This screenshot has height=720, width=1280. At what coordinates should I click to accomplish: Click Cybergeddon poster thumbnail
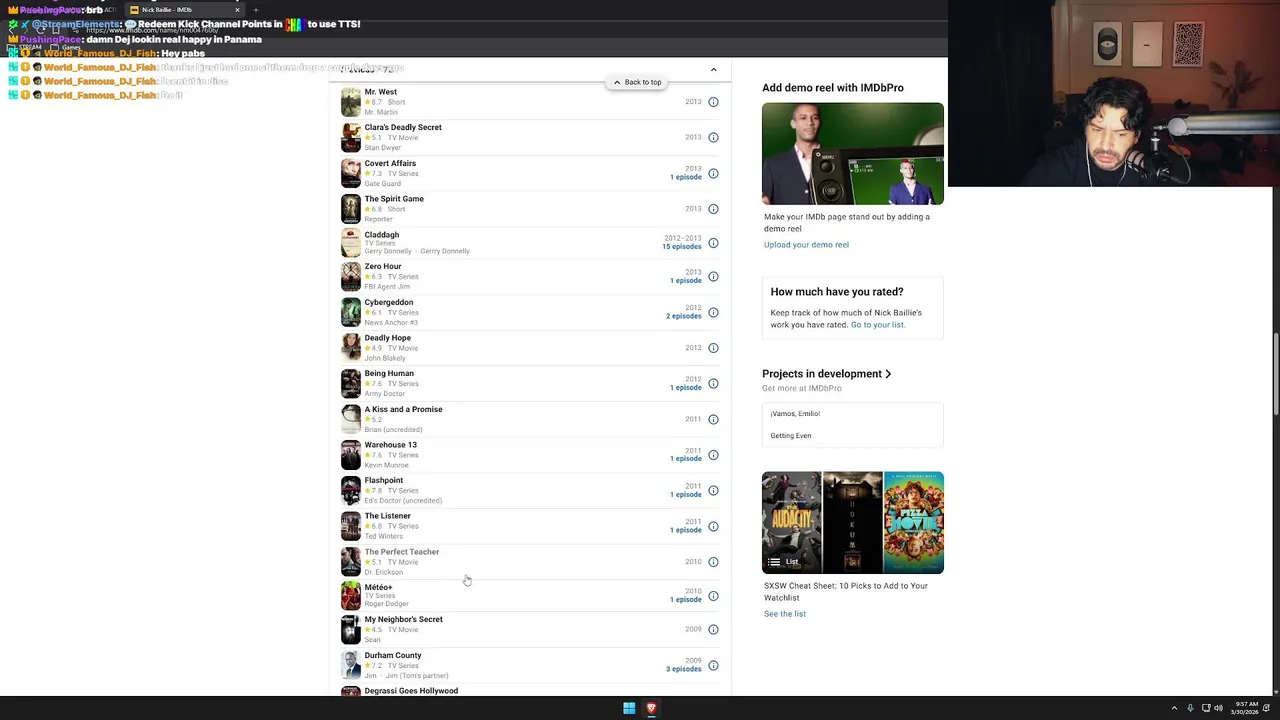pos(350,312)
